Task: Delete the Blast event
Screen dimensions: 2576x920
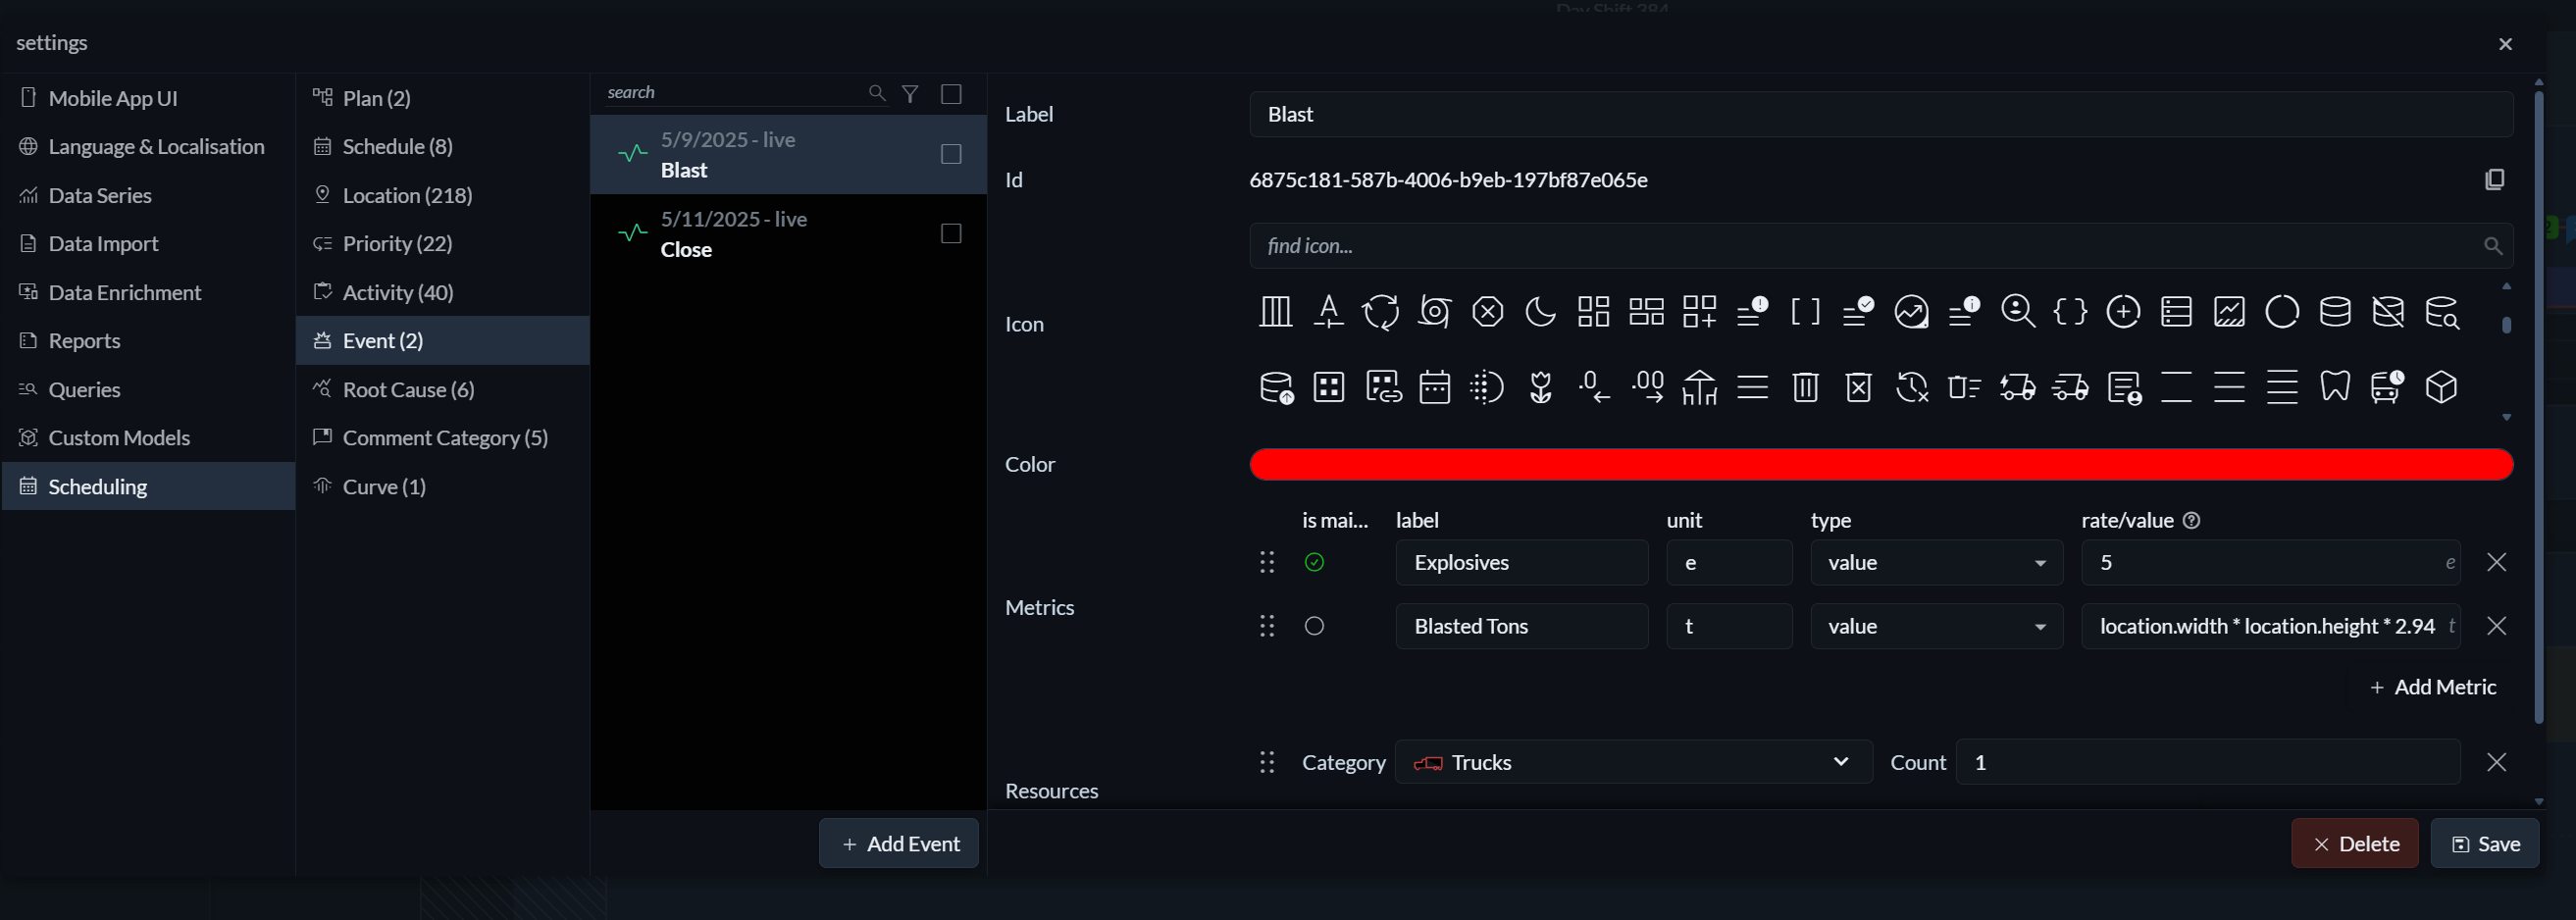Action: 2354,843
